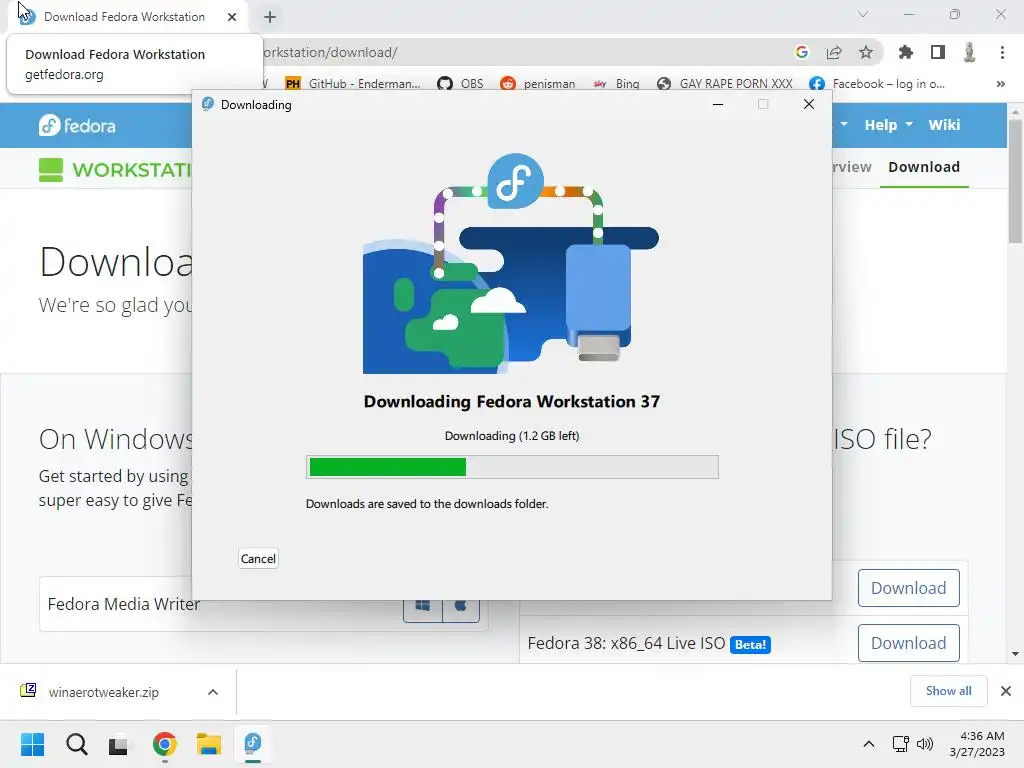
Task: Open the Chrome extensions puzzle icon
Action: tap(906, 52)
